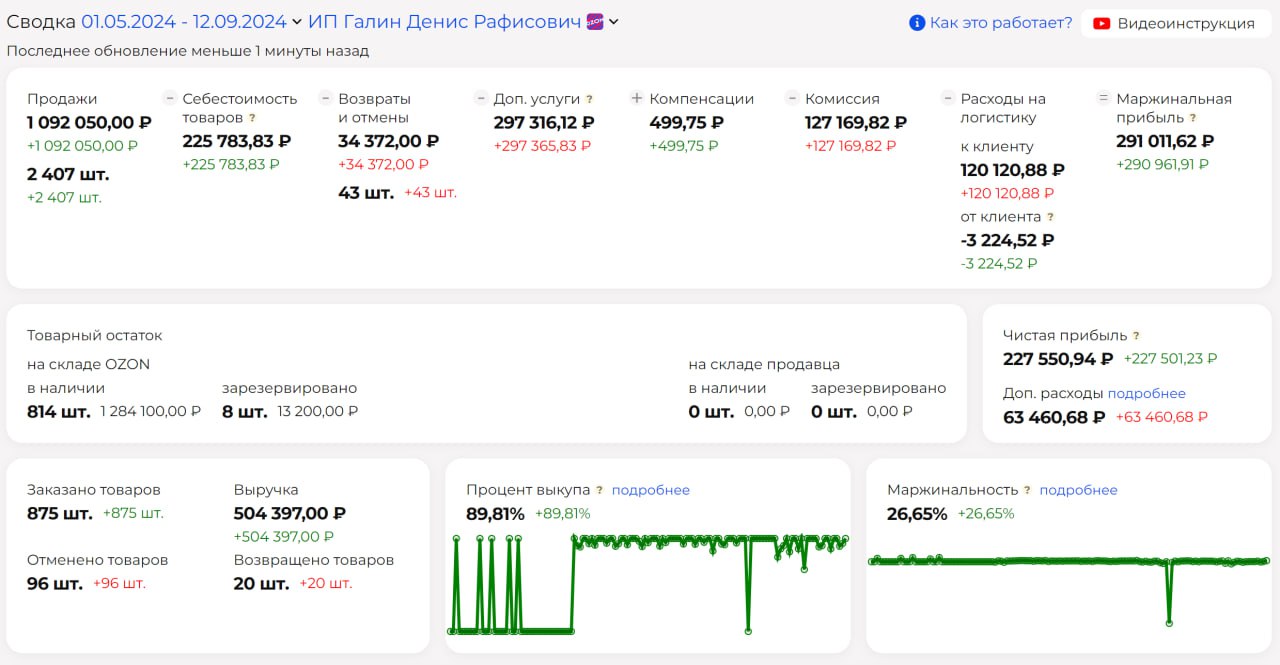Click the minus icon before Себестоимость товаров
The image size is (1280, 665).
coord(170,98)
